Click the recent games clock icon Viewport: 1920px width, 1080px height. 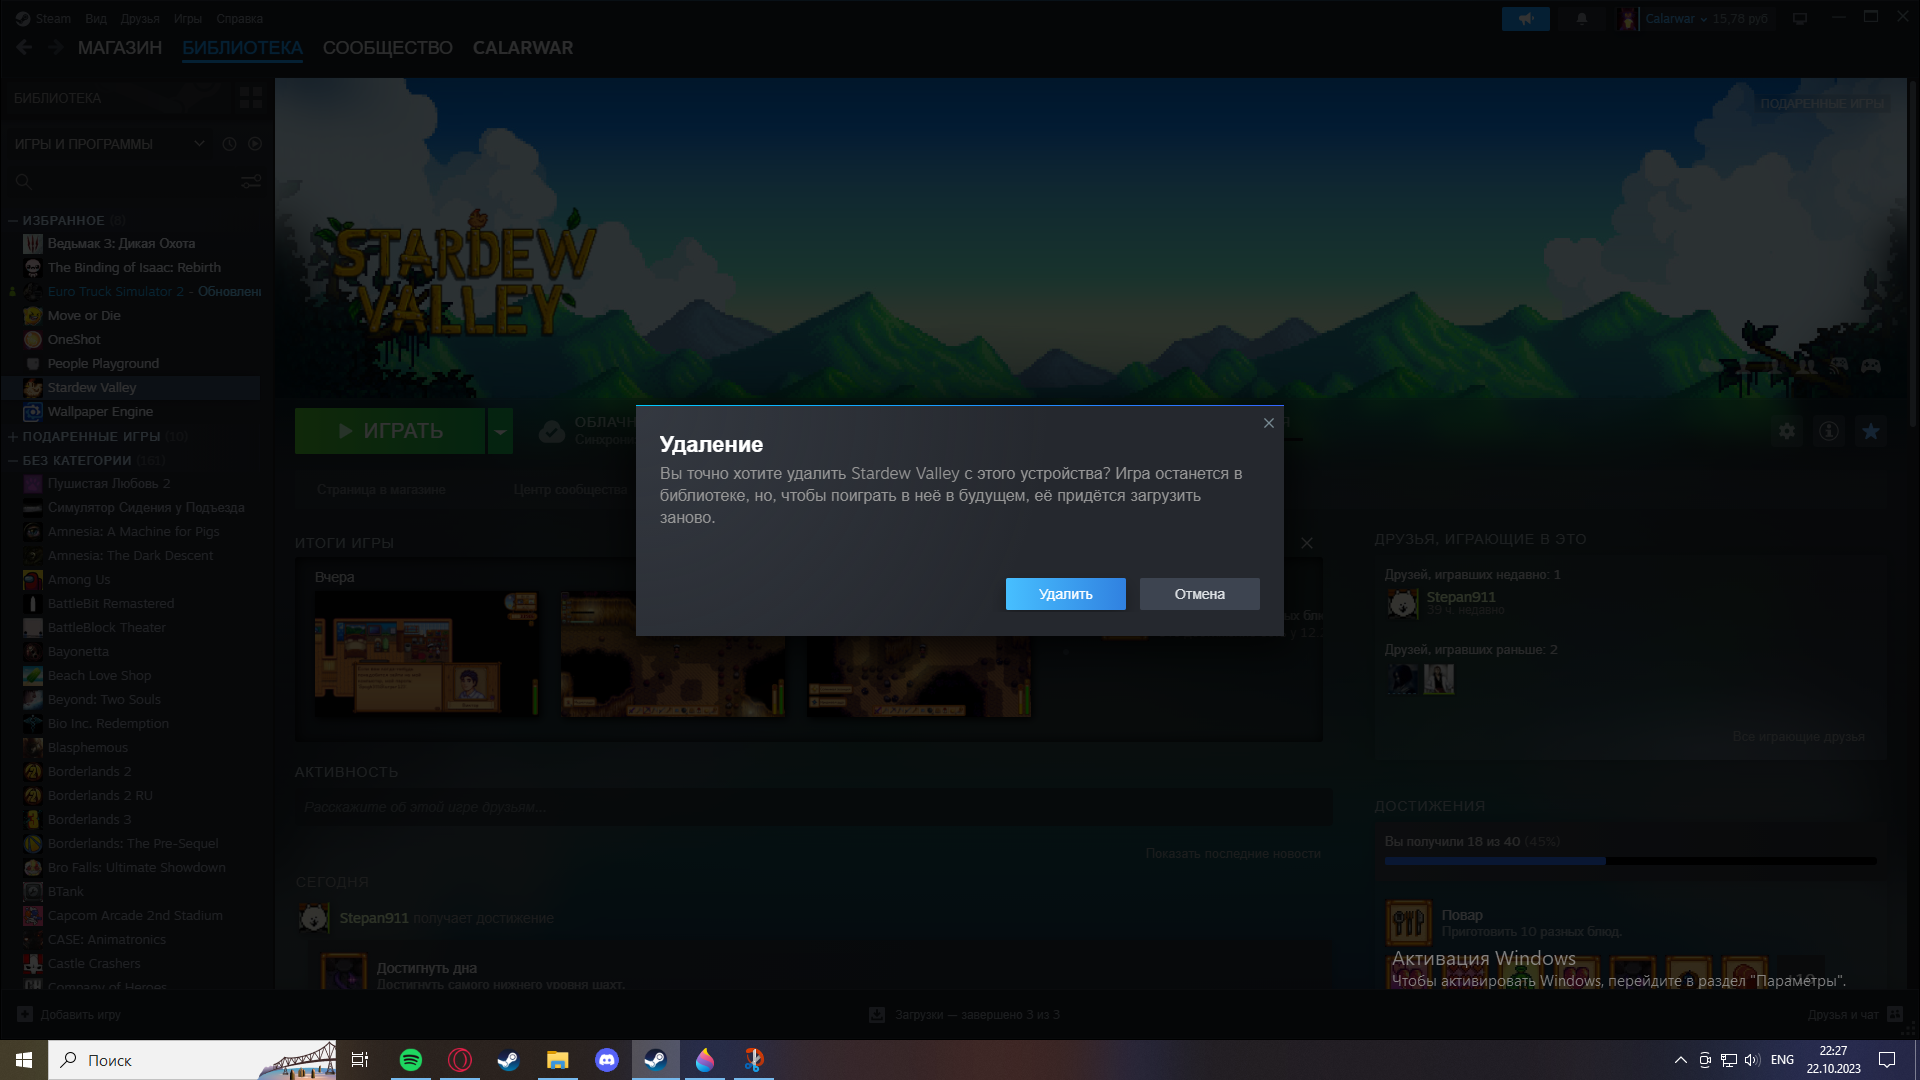[229, 144]
